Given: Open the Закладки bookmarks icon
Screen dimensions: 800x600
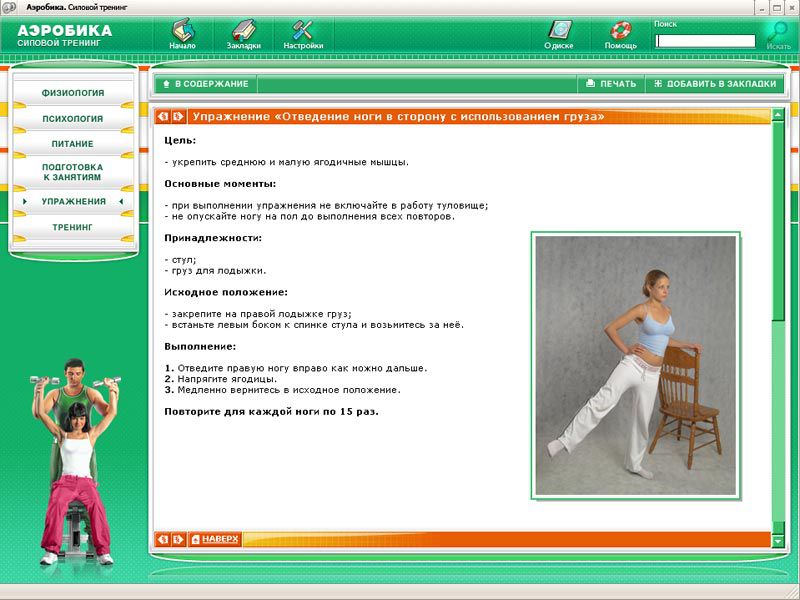Looking at the screenshot, I should pos(243,30).
